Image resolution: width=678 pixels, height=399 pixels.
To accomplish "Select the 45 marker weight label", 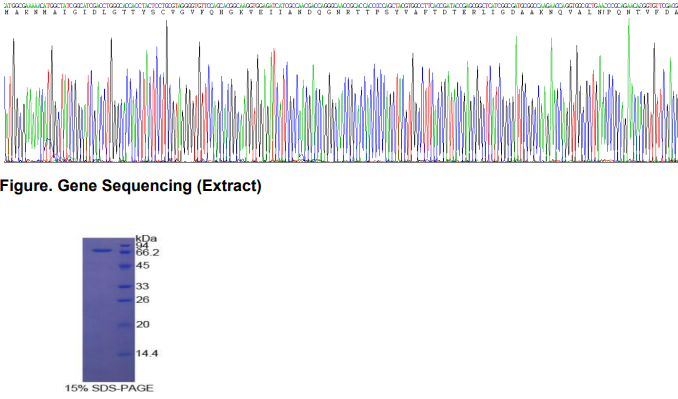I will (x=143, y=265).
